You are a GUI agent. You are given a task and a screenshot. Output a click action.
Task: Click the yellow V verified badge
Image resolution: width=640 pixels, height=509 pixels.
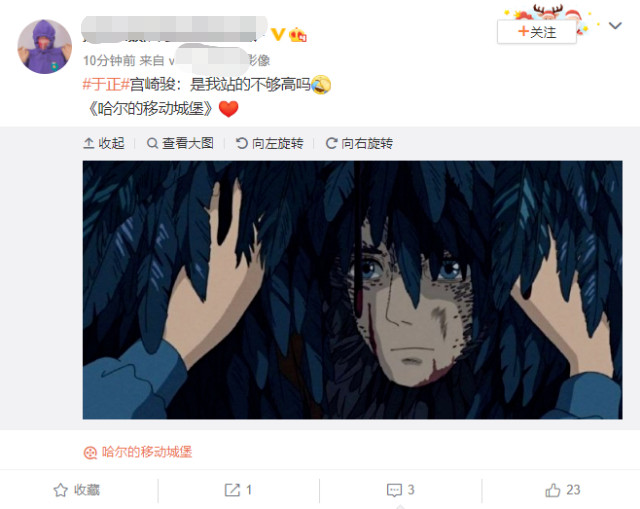278,34
